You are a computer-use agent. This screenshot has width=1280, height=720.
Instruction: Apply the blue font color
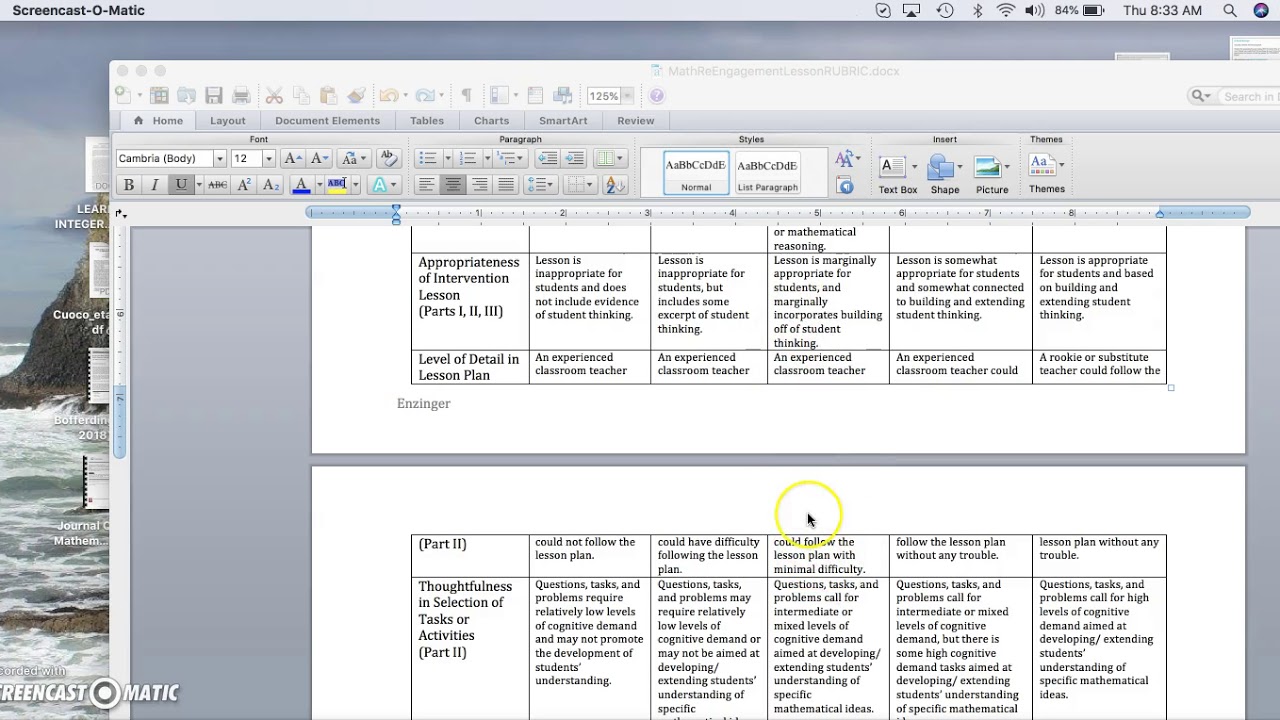301,185
